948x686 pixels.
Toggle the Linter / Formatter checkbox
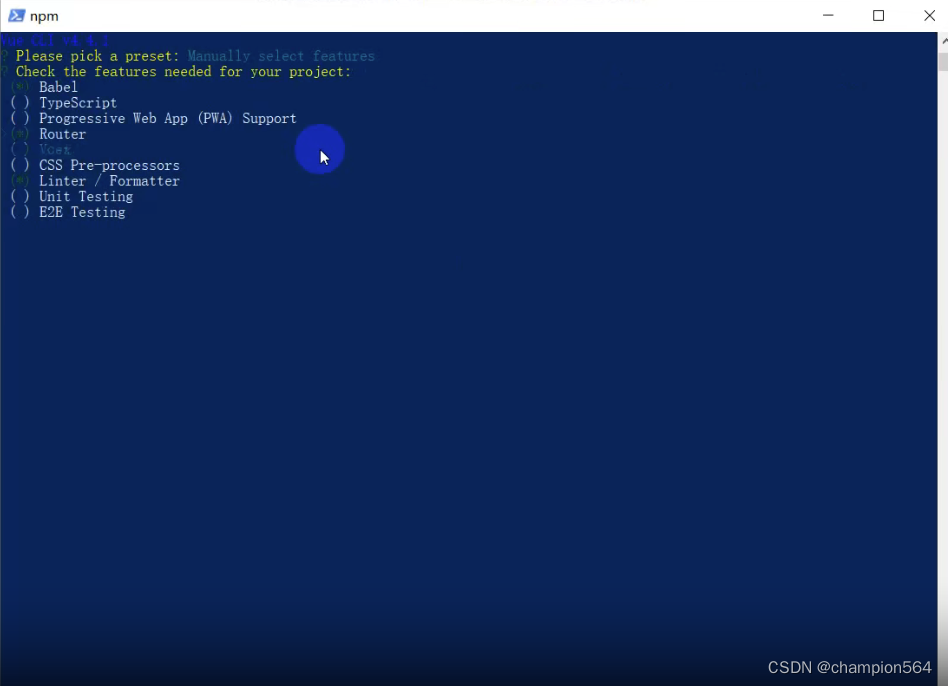click(20, 181)
